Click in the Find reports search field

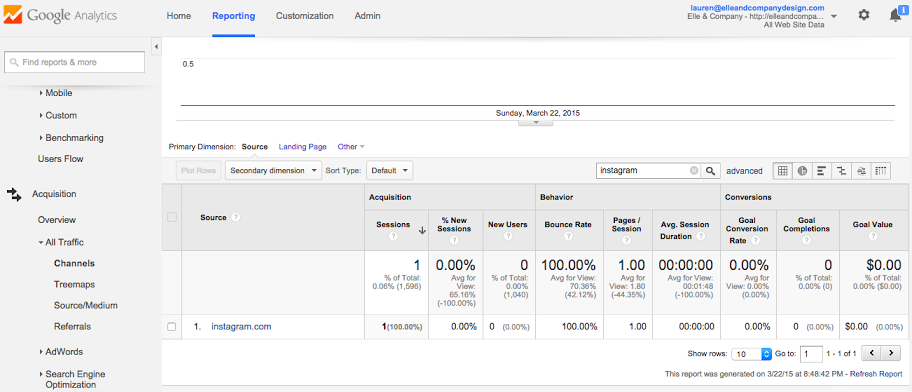(74, 62)
